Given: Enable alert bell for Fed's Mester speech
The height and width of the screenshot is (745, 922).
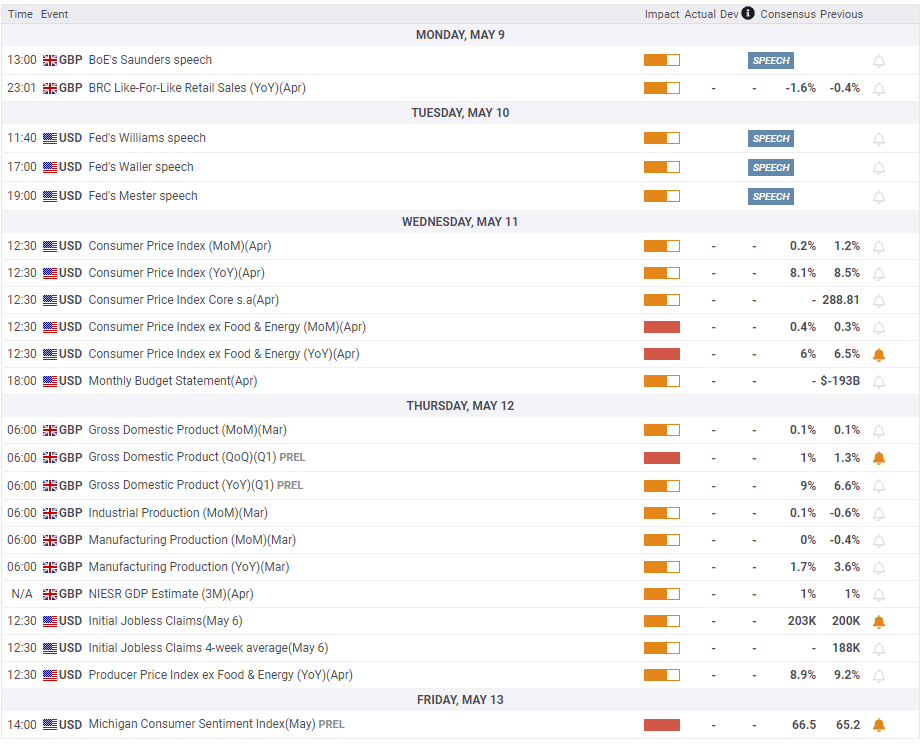Looking at the screenshot, I should click(x=878, y=197).
